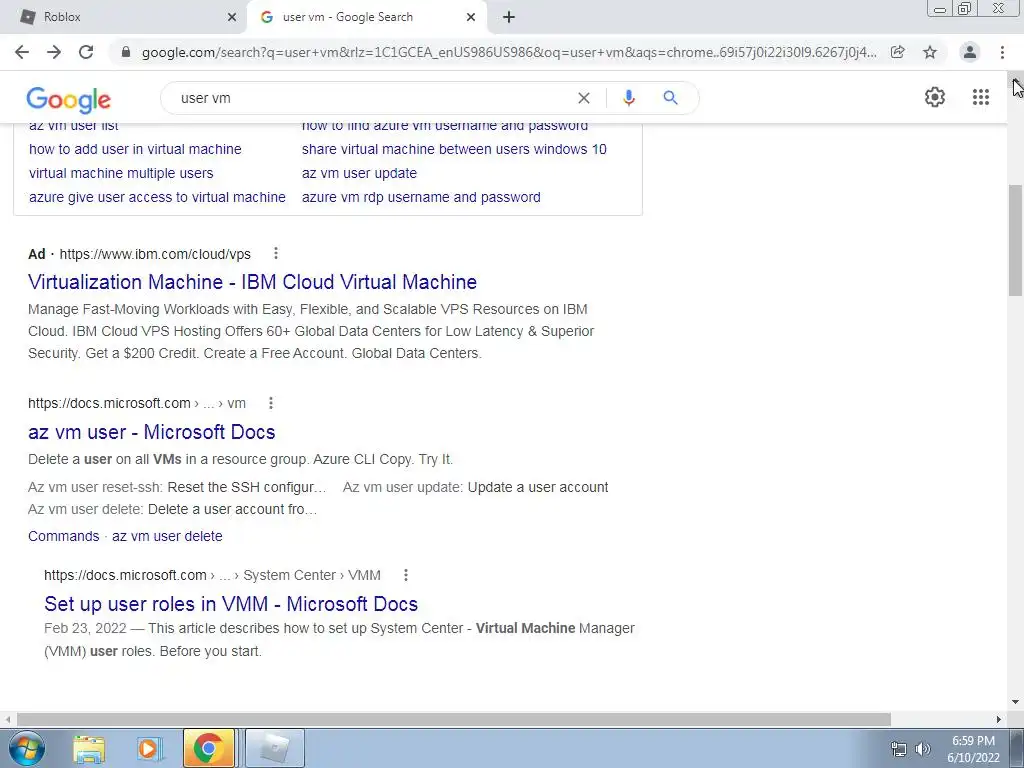1024x768 pixels.
Task: Open network status tray icon
Action: [899, 749]
